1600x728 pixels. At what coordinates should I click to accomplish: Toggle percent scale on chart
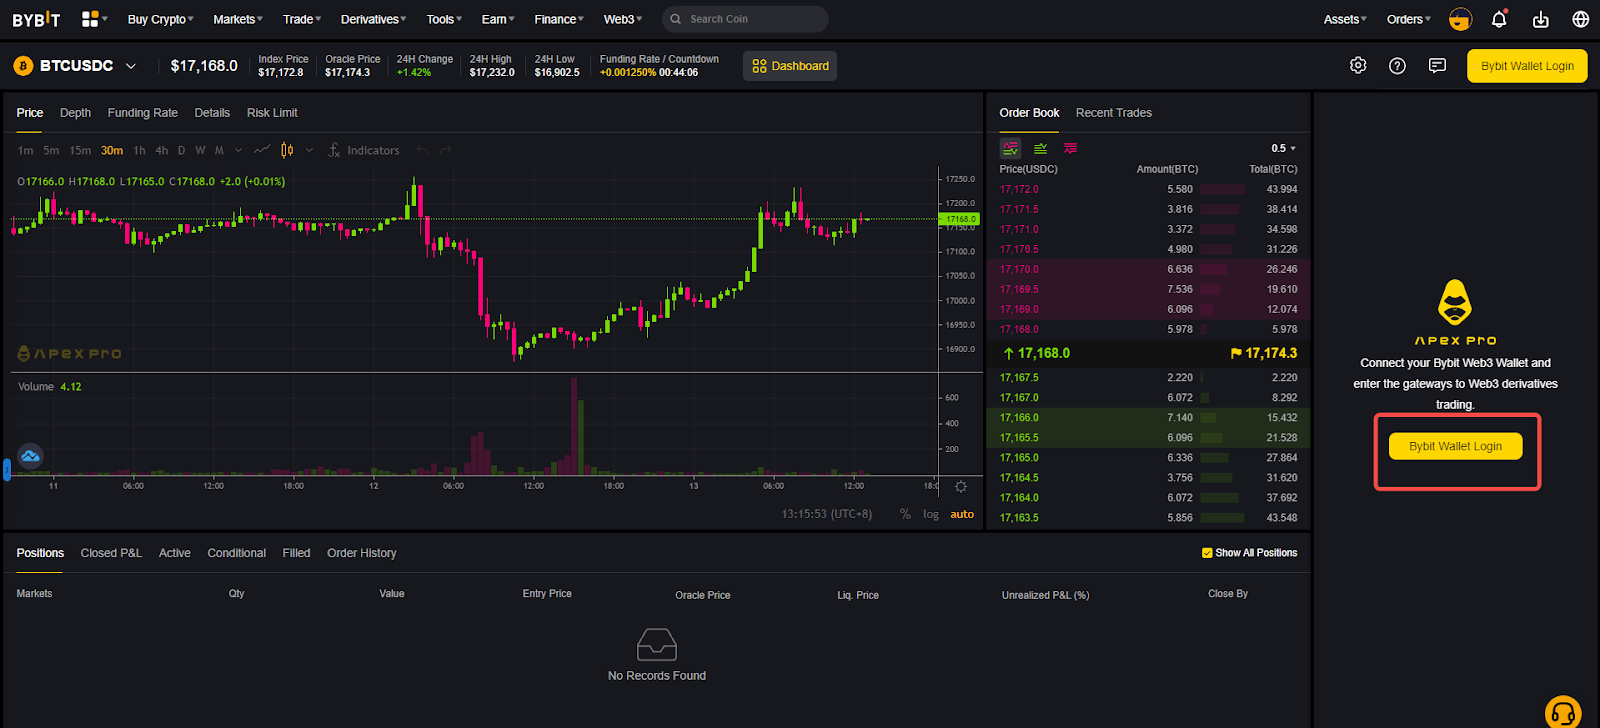(905, 514)
